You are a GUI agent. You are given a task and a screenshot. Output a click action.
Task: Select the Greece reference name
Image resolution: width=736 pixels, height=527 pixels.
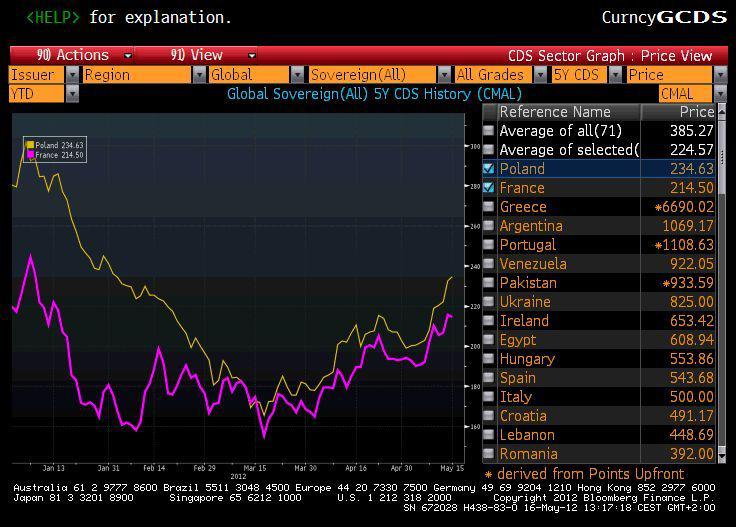pyautogui.click(x=523, y=207)
